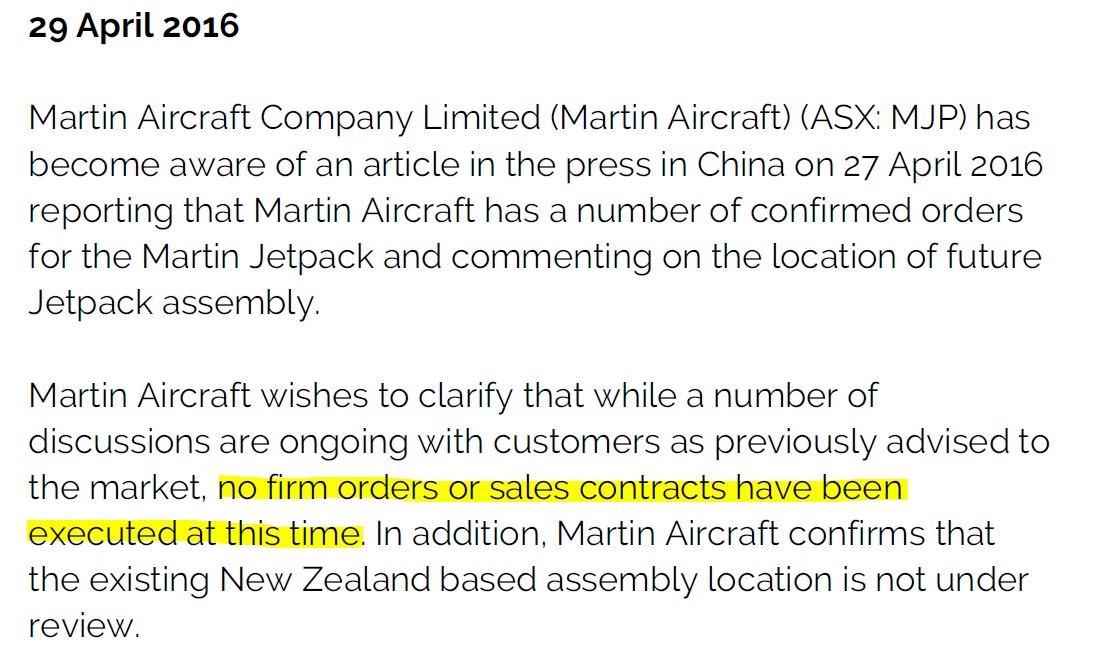Click the phrase "wishes to clarify"
This screenshot has height=660, width=1095.
pyautogui.click(x=386, y=396)
